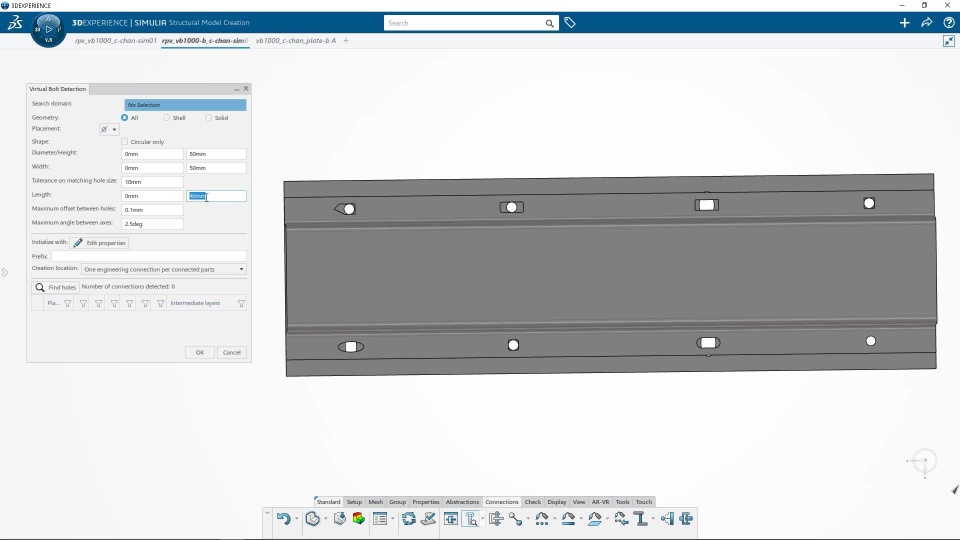Click the Search domain No Selection field
Screen dimensions: 960x540
[x=185, y=105]
